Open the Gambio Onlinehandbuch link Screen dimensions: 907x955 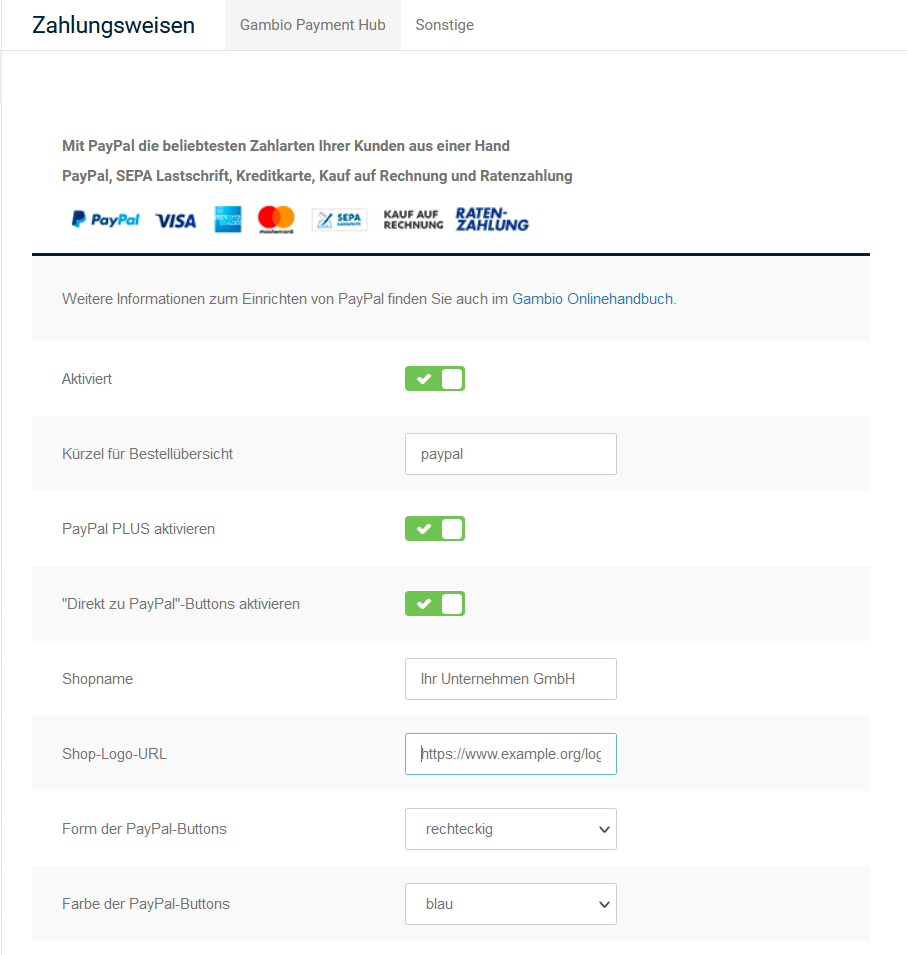pos(593,299)
